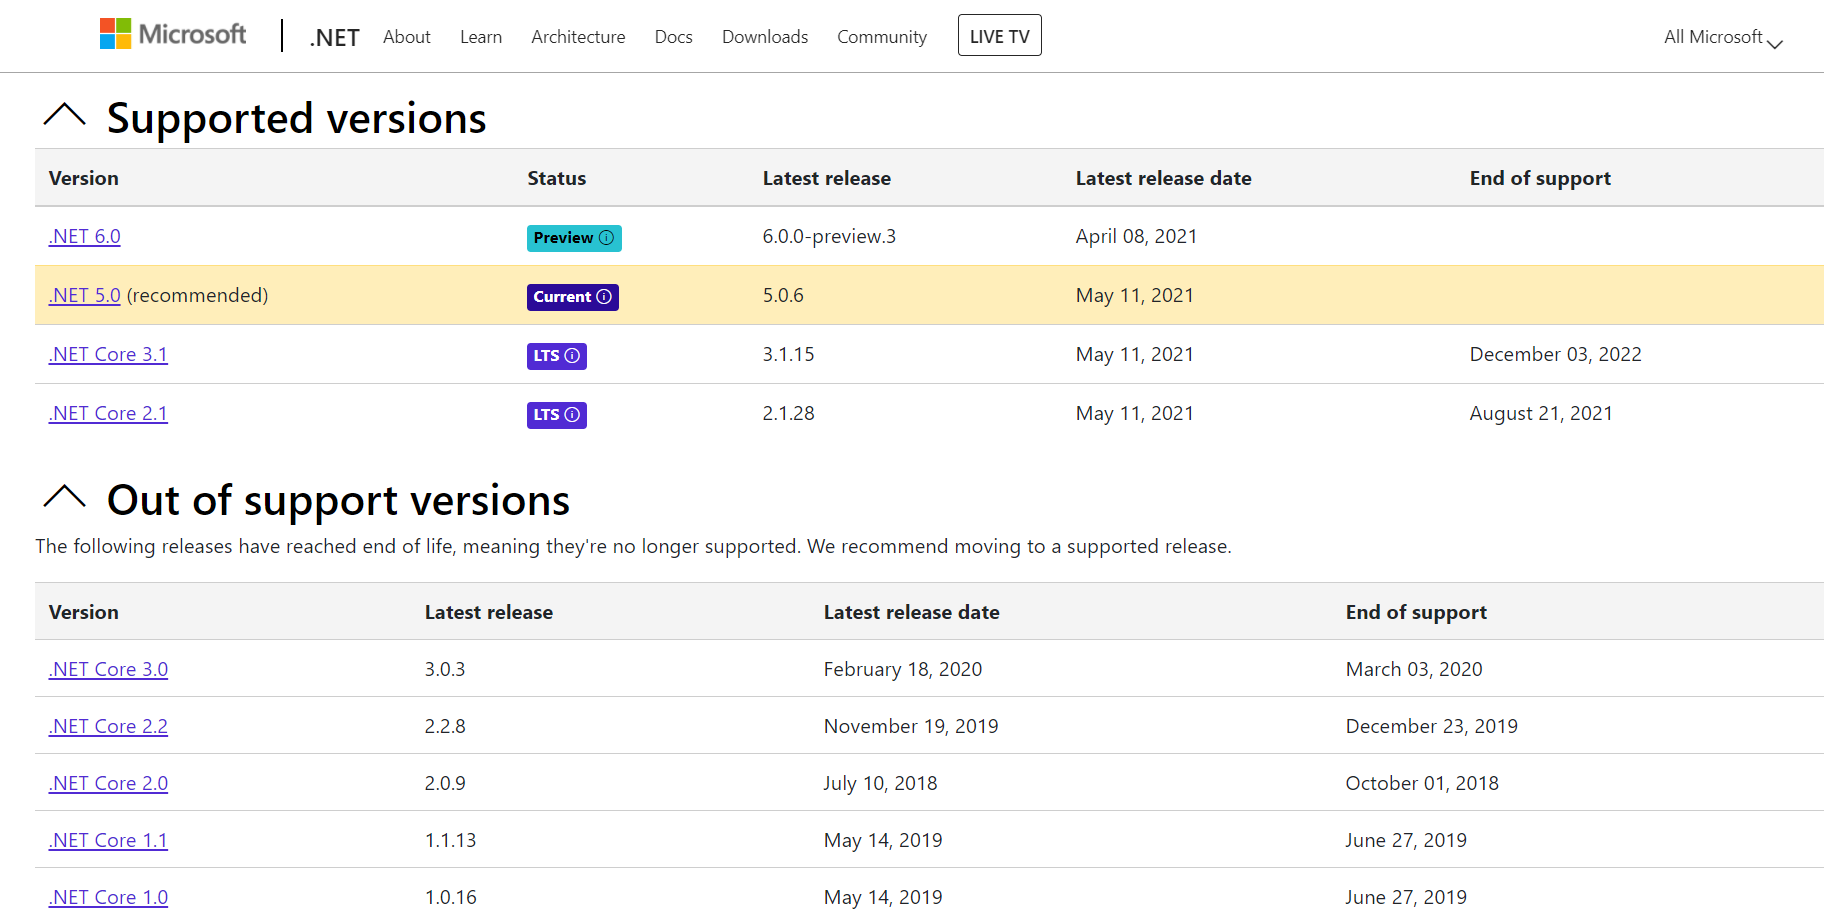Image resolution: width=1824 pixels, height=913 pixels.
Task: Click the LTS badge label for .NET Core 3.1
Action: (x=546, y=356)
